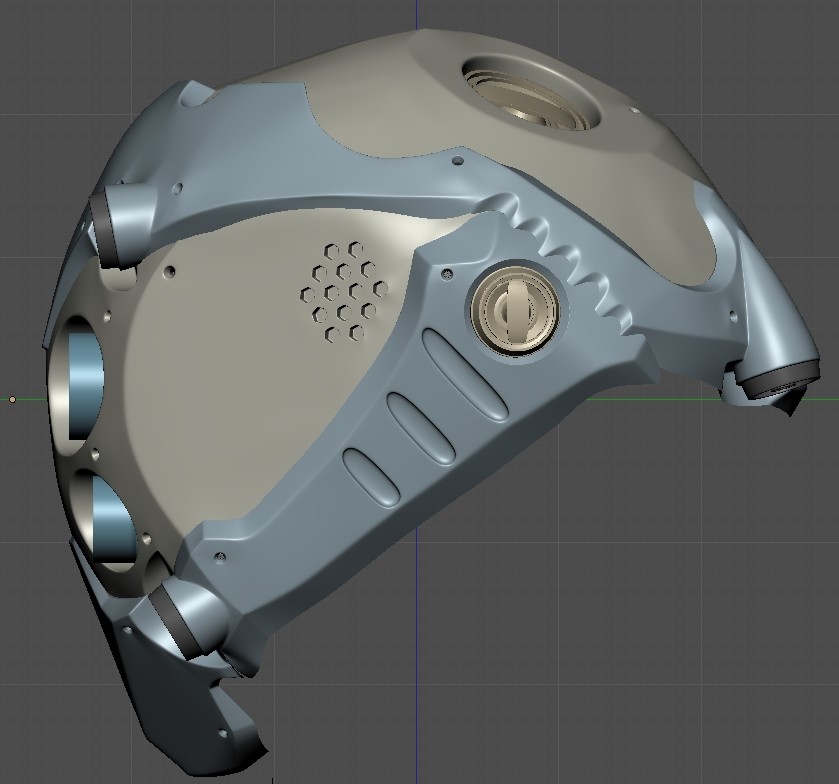
Task: Select the small orange origin dot at left edge
Action: [12, 399]
